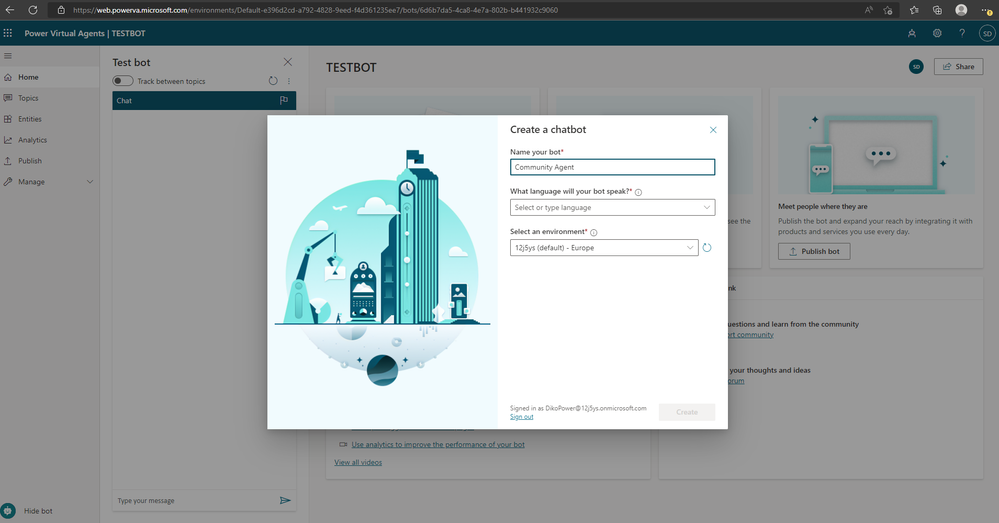Click the Type your message input
This screenshot has height=523, width=999.
click(196, 501)
